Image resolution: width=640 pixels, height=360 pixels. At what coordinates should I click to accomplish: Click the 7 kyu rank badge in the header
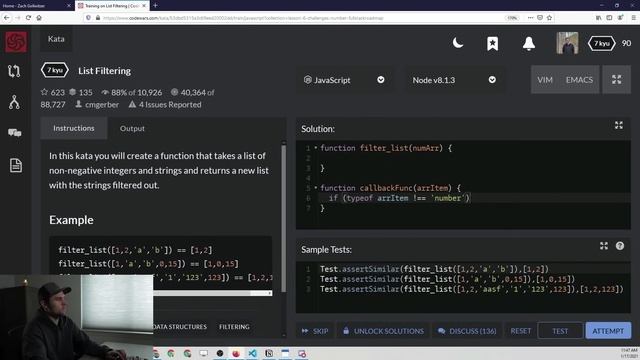(x=601, y=43)
